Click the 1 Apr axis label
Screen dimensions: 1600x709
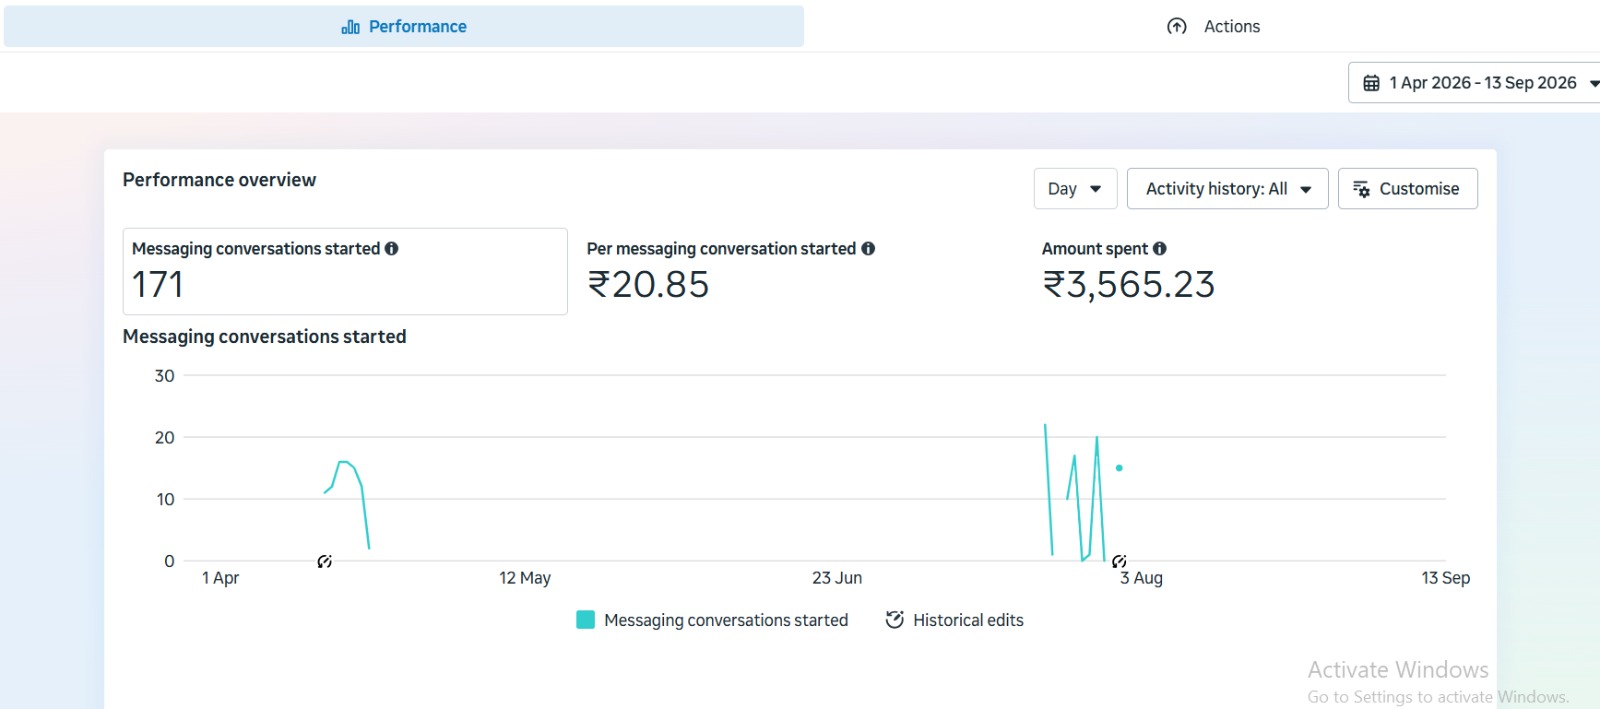click(x=220, y=578)
